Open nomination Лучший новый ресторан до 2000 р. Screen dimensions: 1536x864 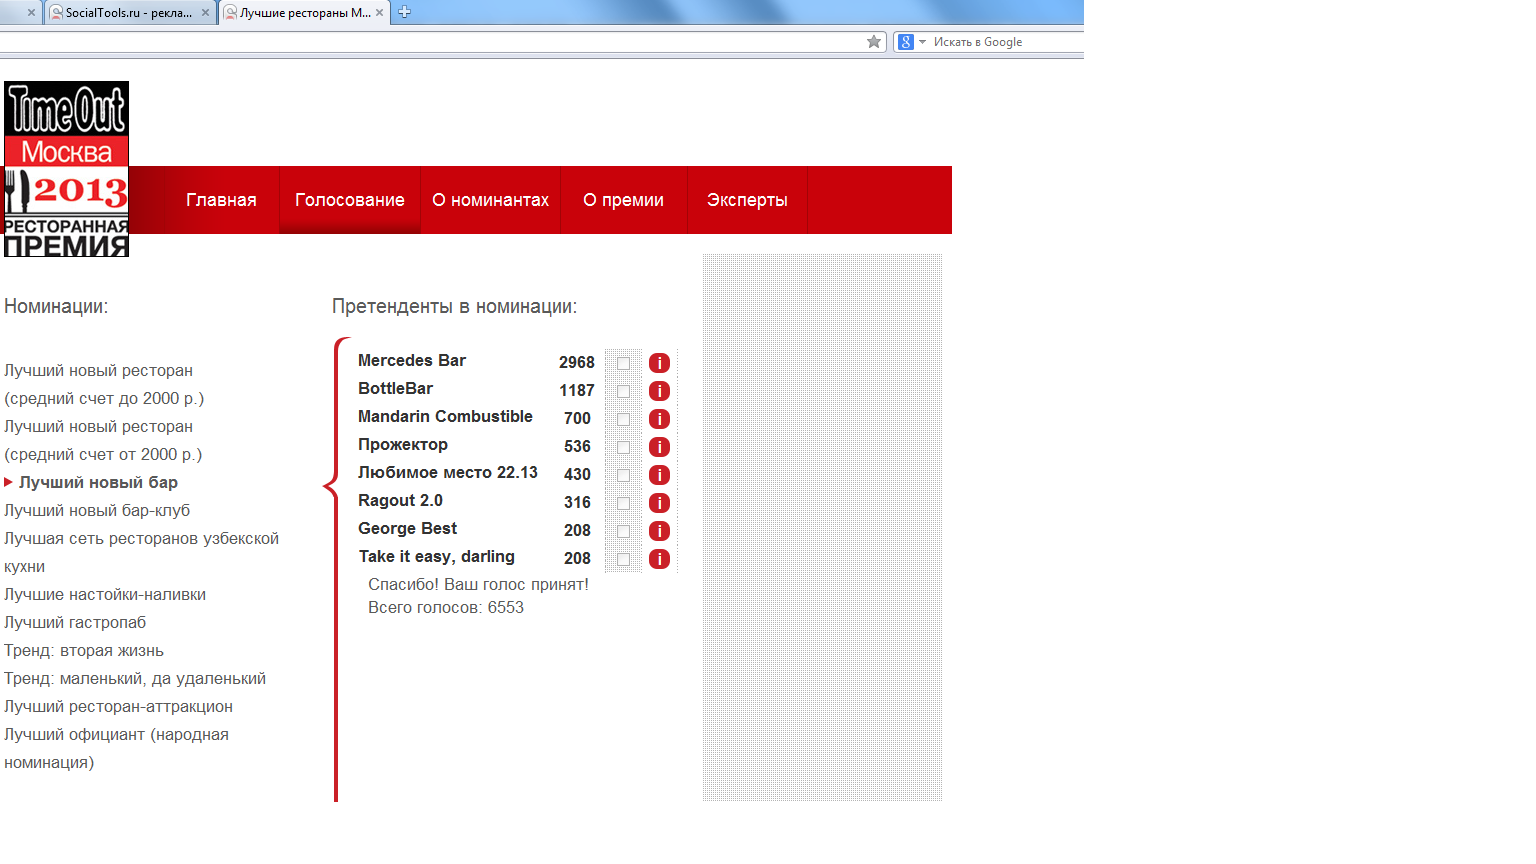(x=104, y=384)
